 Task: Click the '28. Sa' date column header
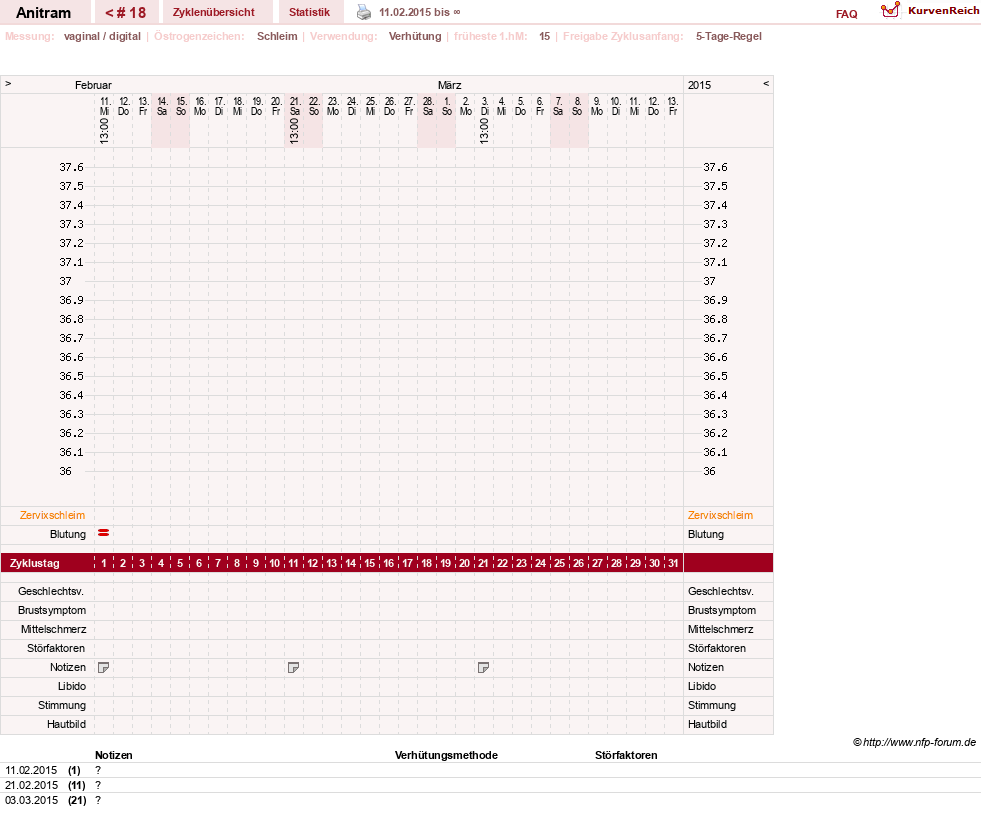428,106
